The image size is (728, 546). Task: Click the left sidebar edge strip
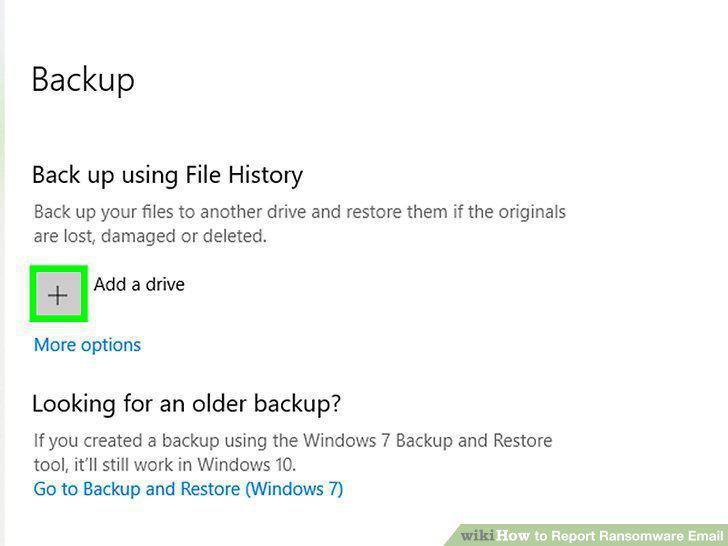coord(2,273)
